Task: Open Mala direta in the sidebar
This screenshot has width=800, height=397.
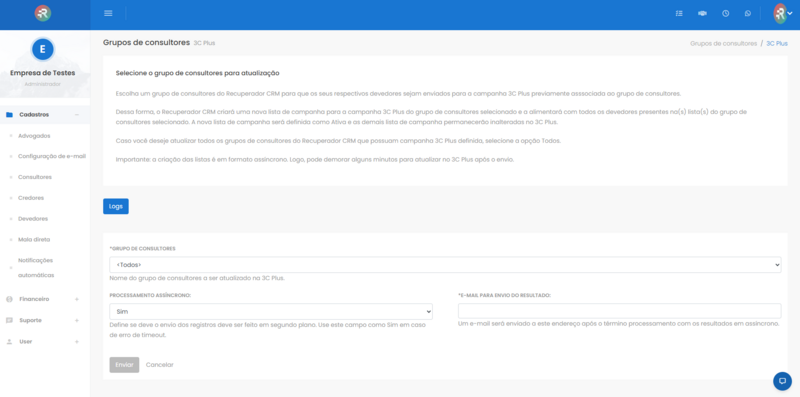Action: [x=34, y=239]
